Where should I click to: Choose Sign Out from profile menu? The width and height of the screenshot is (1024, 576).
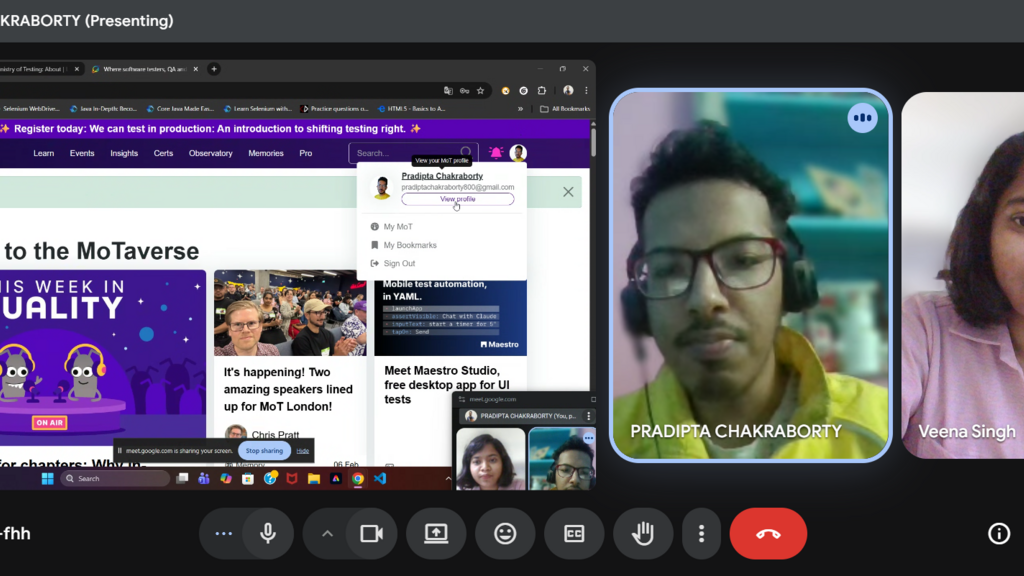399,264
